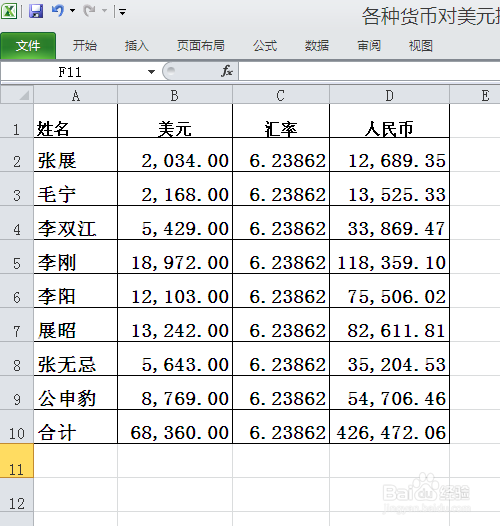This screenshot has height=526, width=500.
Task: Save the workbook with the floppy disk icon
Action: (36, 11)
